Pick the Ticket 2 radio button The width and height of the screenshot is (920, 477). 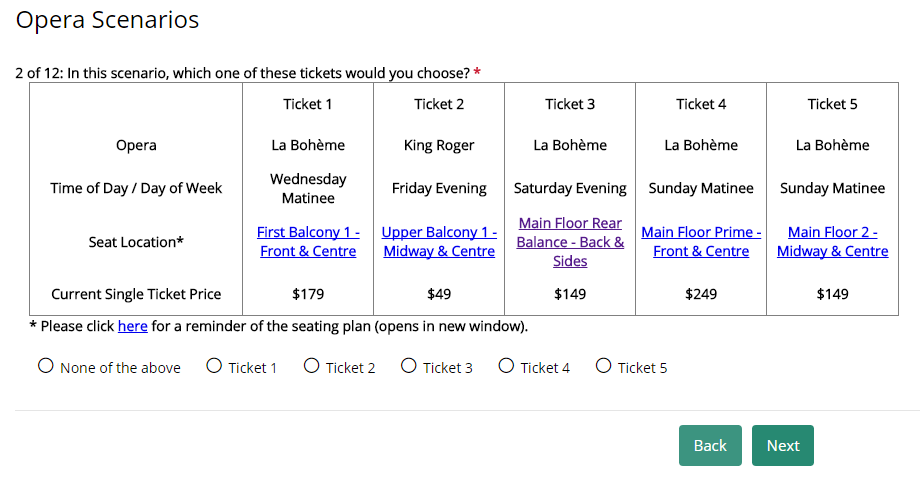click(312, 366)
